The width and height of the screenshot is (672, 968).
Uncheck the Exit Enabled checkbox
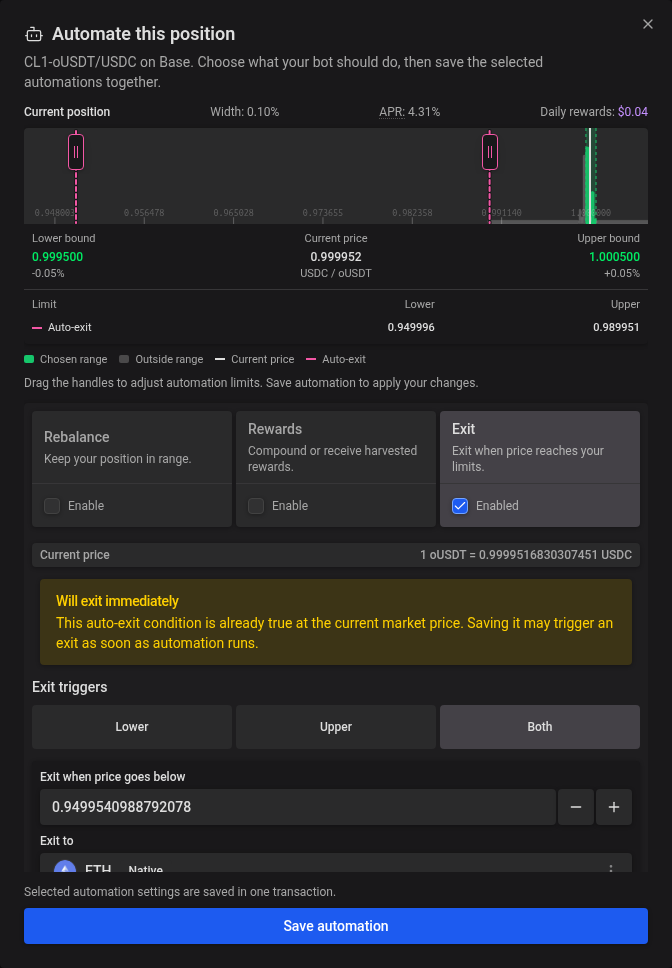[x=460, y=506]
